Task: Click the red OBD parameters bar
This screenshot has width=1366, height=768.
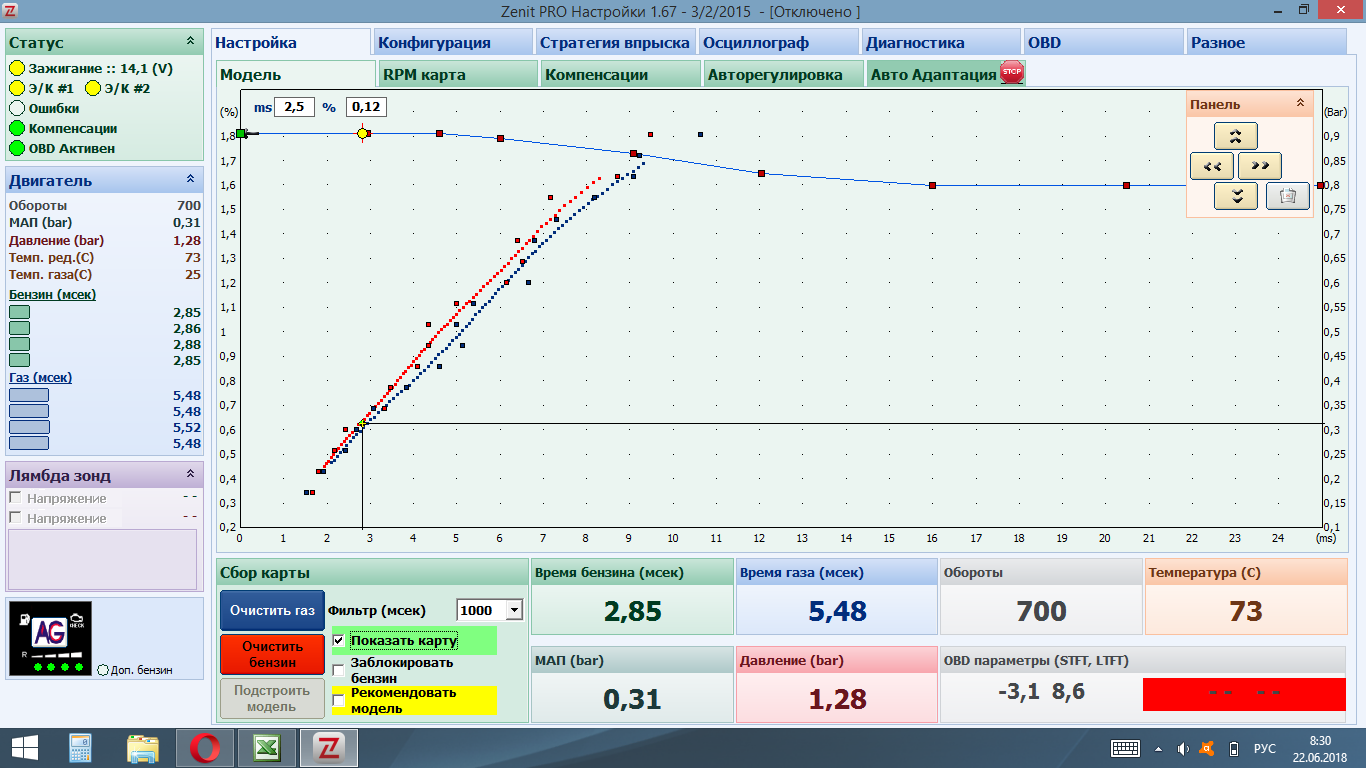Action: [1242, 693]
